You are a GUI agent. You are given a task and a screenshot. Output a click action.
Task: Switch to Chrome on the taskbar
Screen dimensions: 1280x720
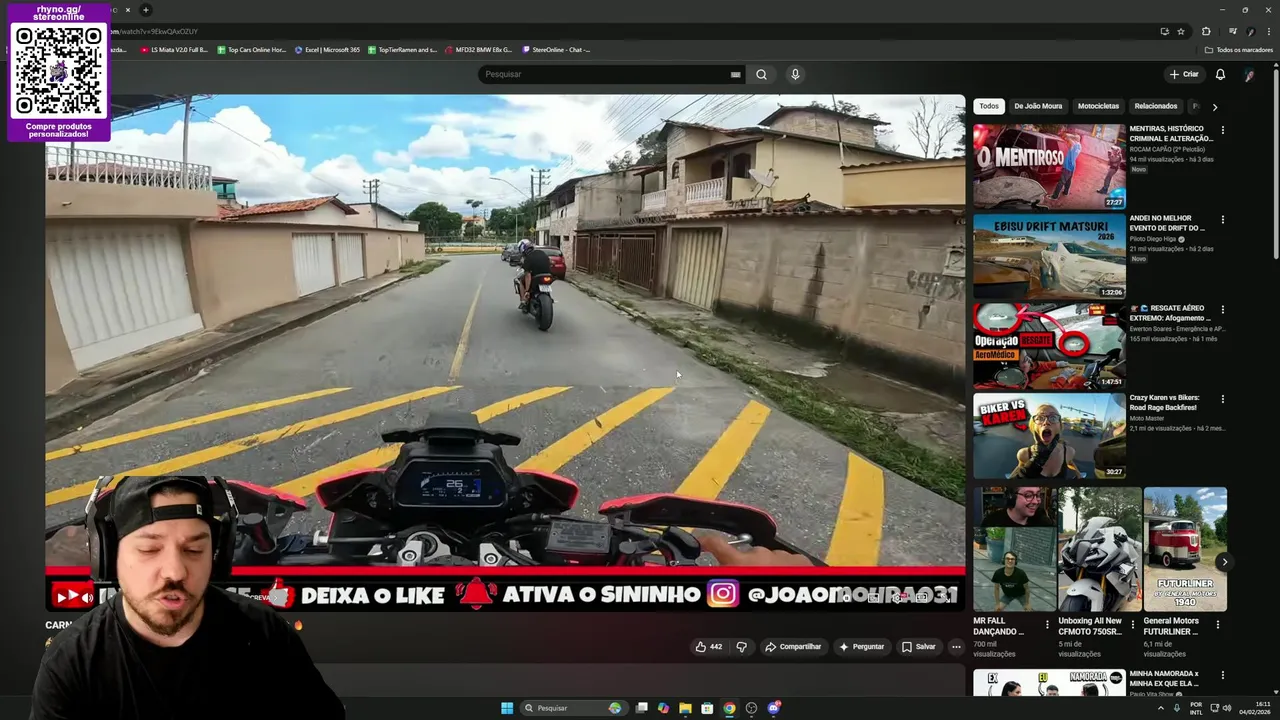point(729,708)
